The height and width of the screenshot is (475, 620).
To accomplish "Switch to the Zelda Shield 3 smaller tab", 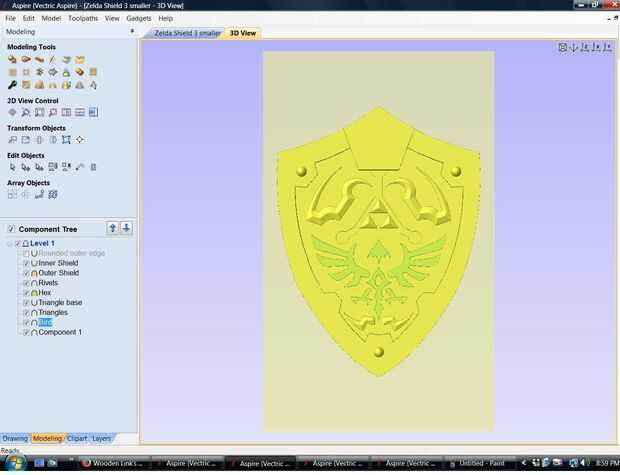I will click(x=187, y=33).
